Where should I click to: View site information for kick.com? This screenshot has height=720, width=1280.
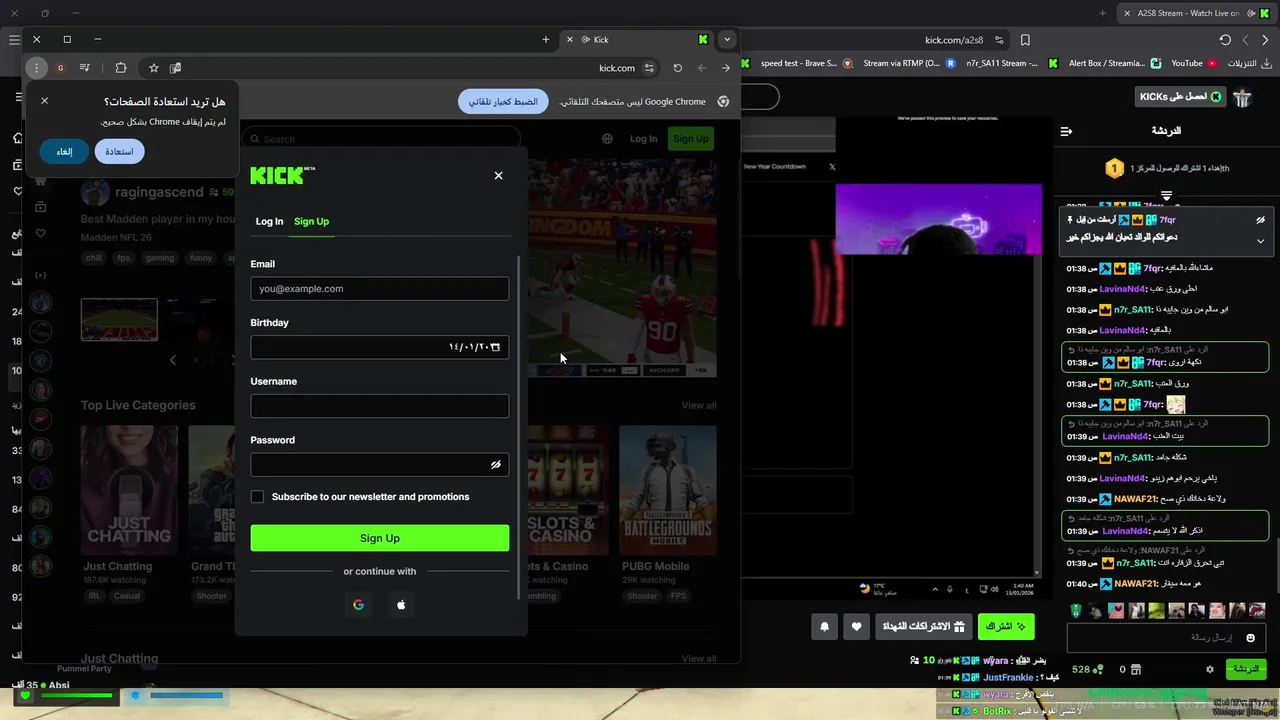[649, 68]
